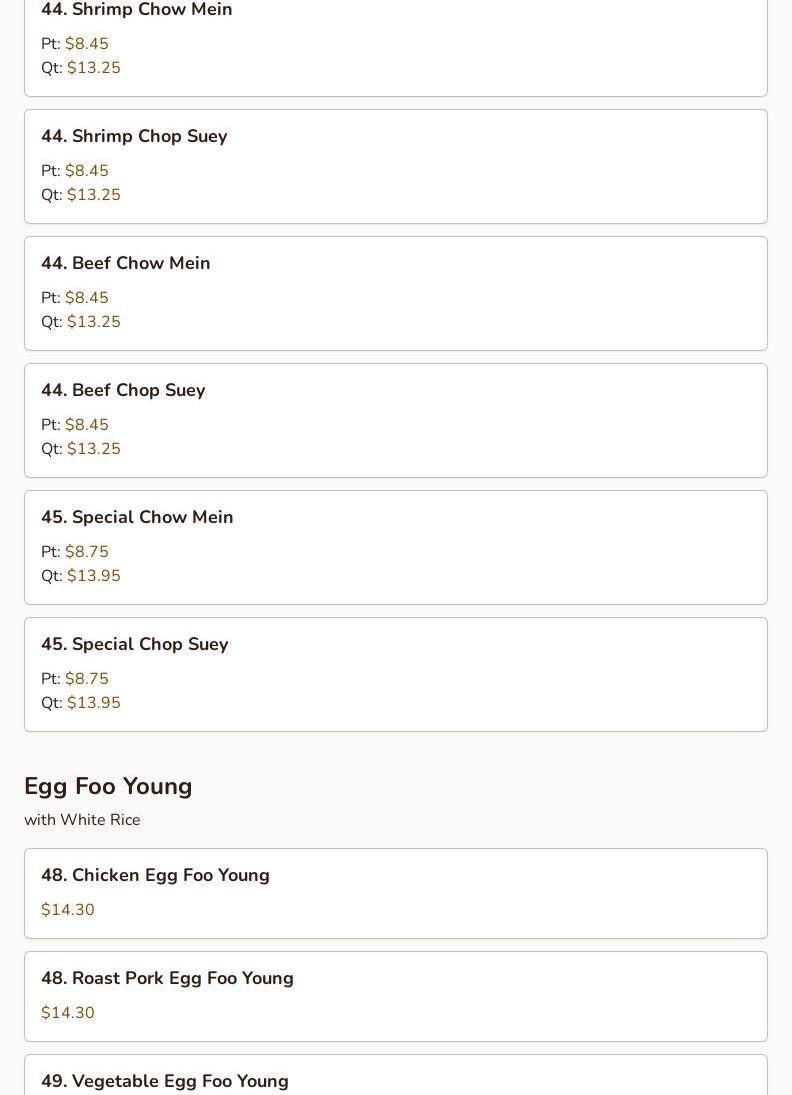Image resolution: width=792 pixels, height=1095 pixels.
Task: Click the Beef Chow Mein pint price
Action: pos(86,298)
